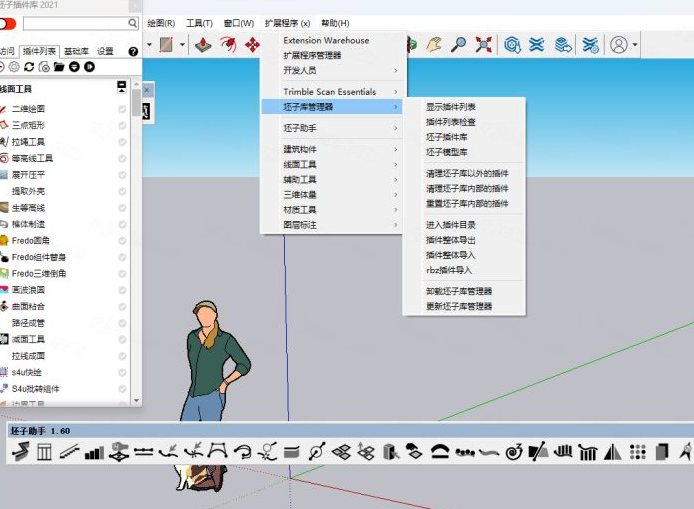
Task: Select the Zoom magnifier tool
Action: (459, 45)
